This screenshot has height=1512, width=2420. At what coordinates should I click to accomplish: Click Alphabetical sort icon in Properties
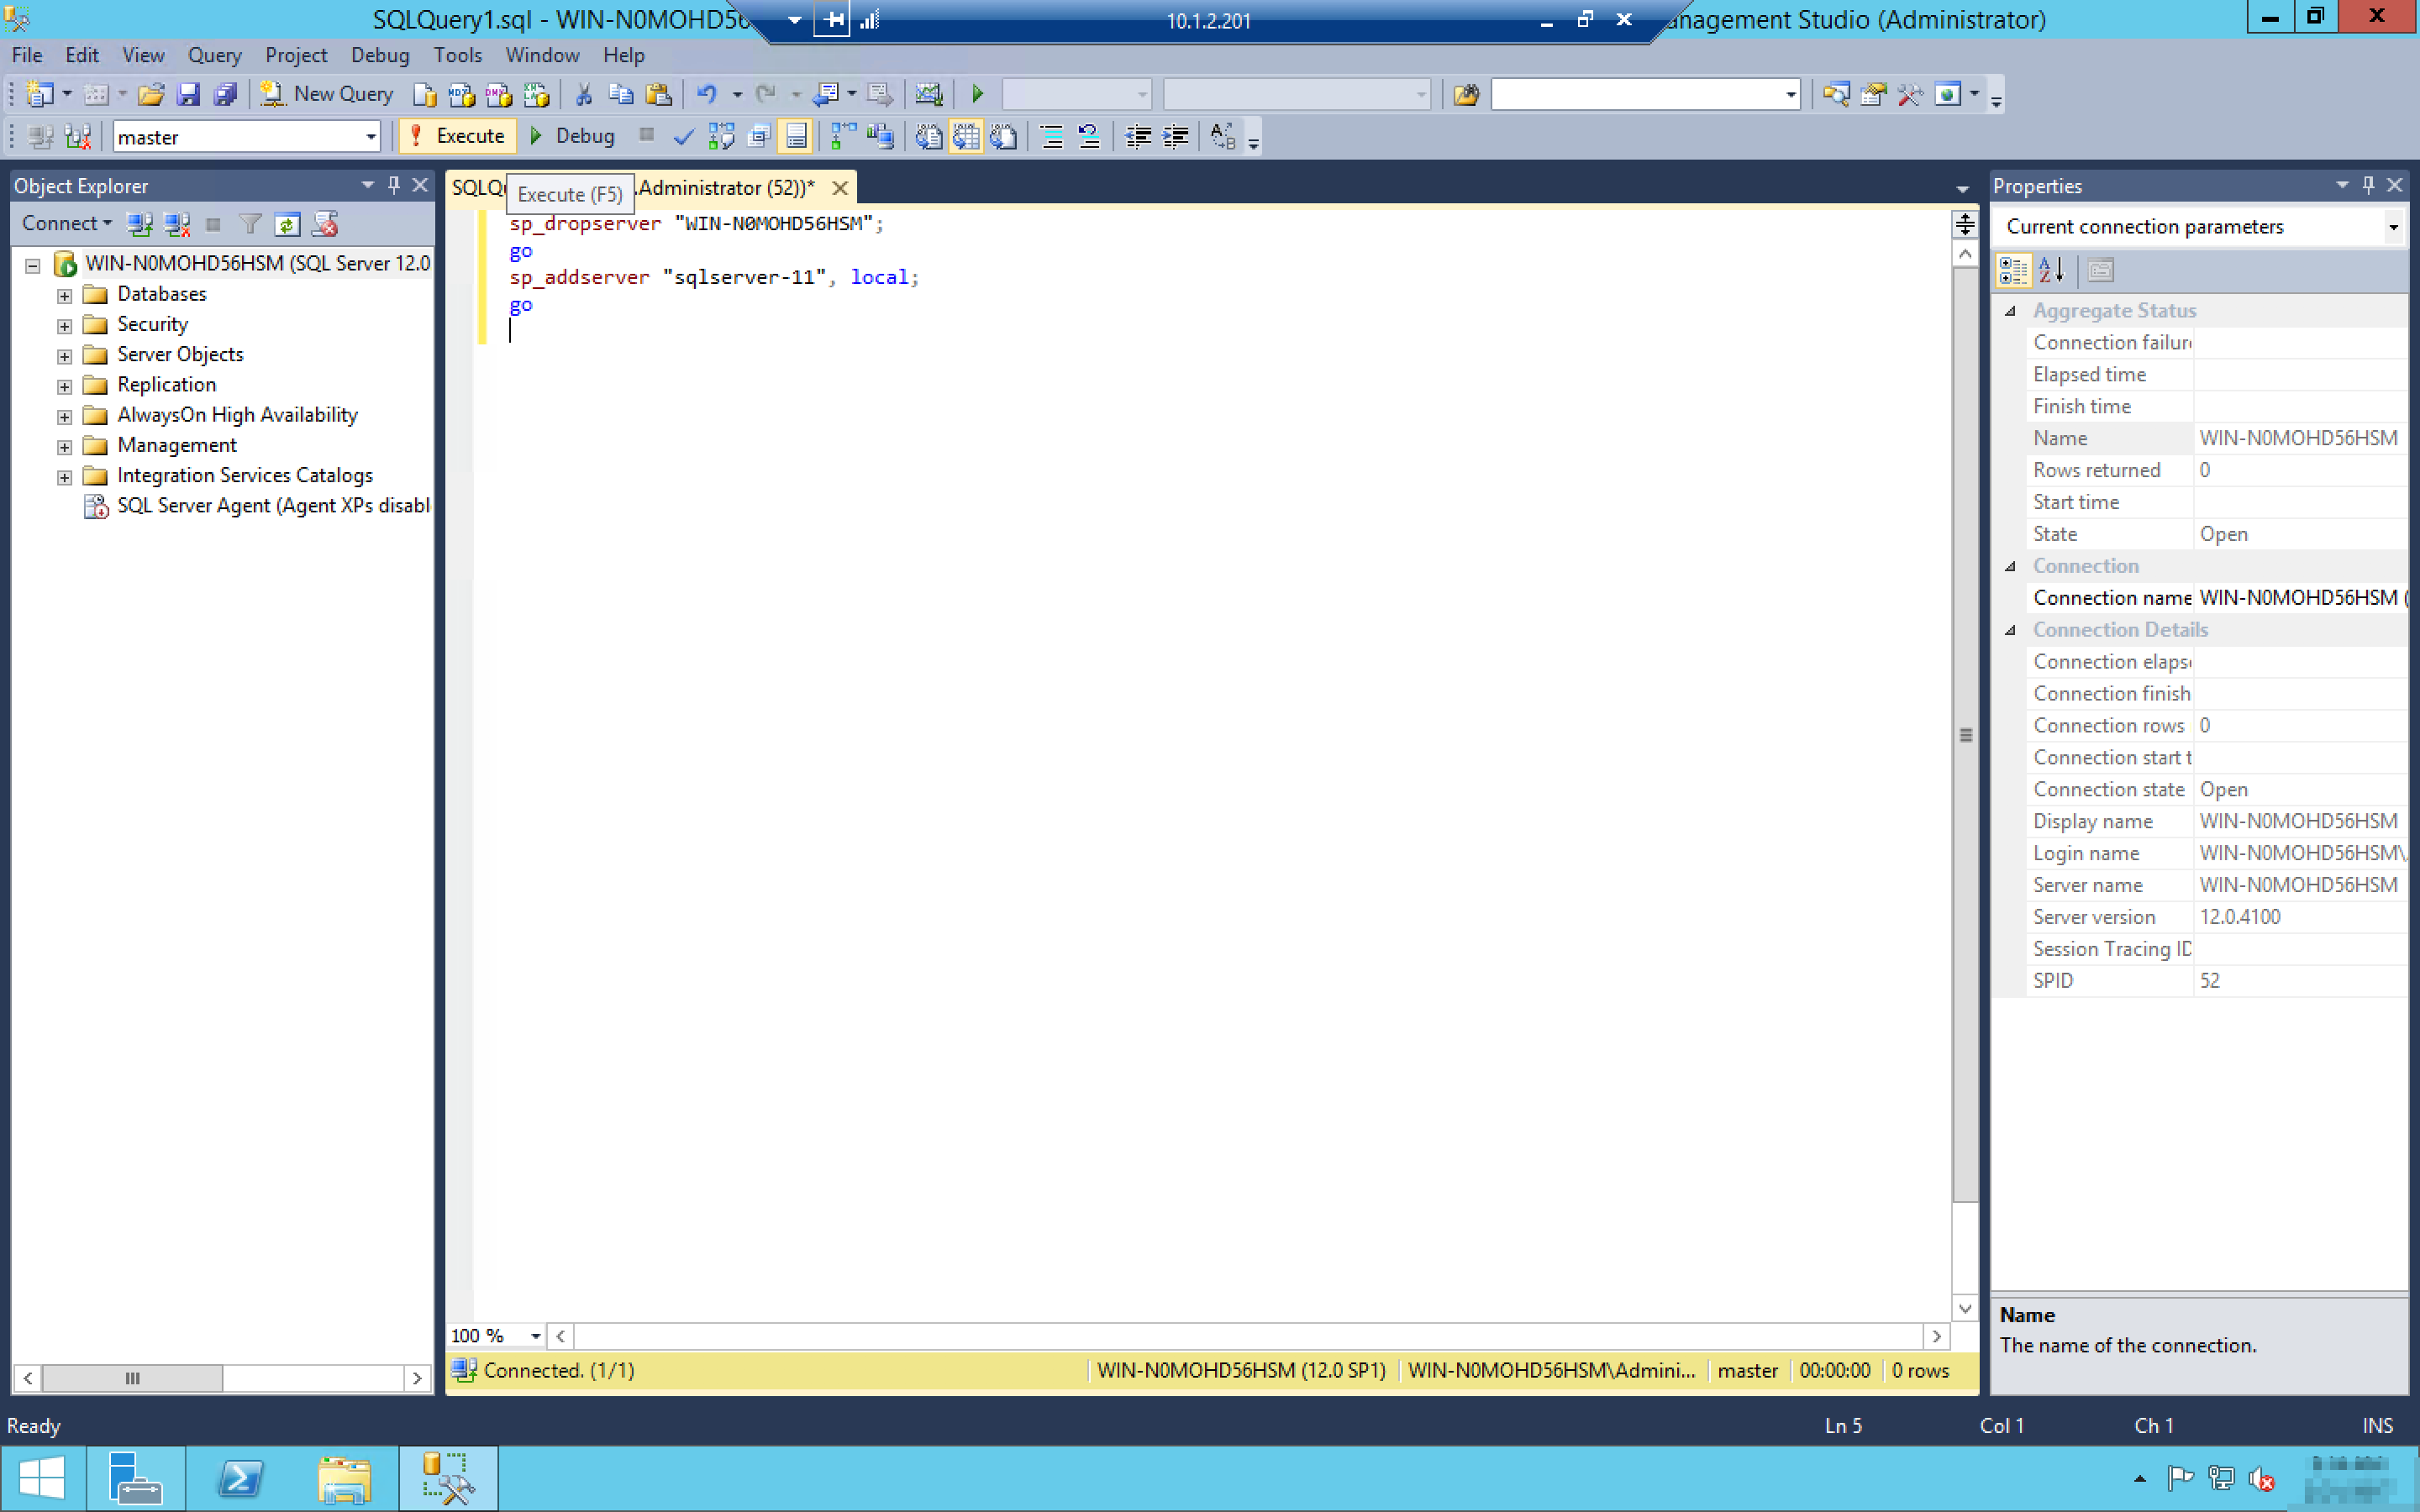[2051, 270]
